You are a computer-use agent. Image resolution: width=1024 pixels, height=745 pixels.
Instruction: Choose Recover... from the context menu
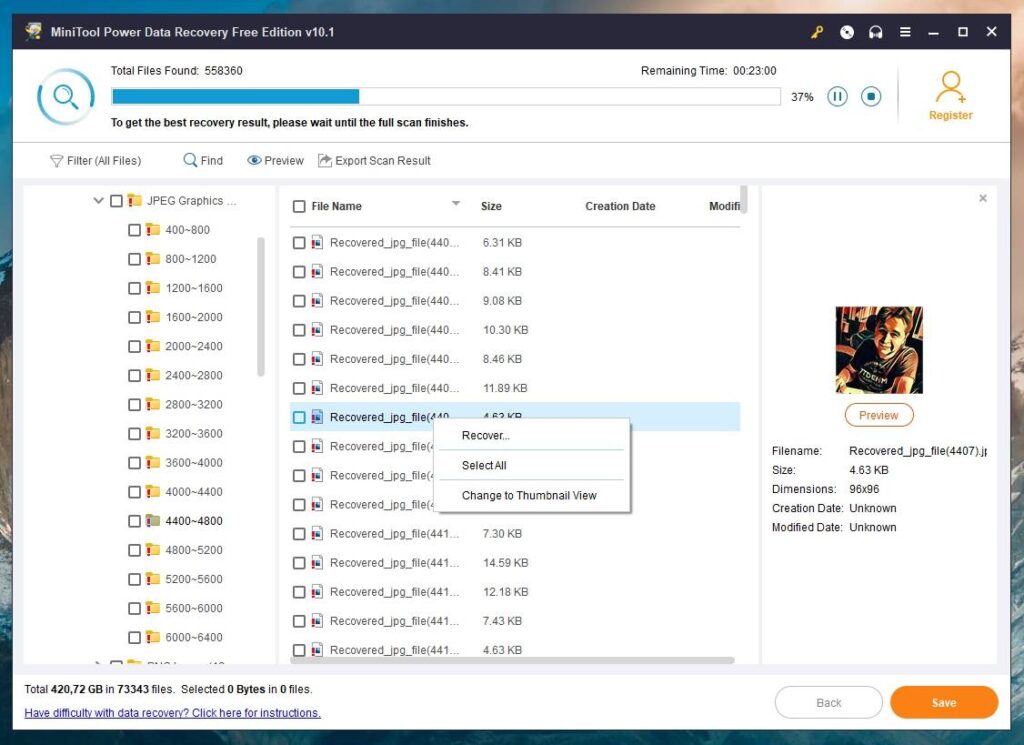(x=485, y=436)
